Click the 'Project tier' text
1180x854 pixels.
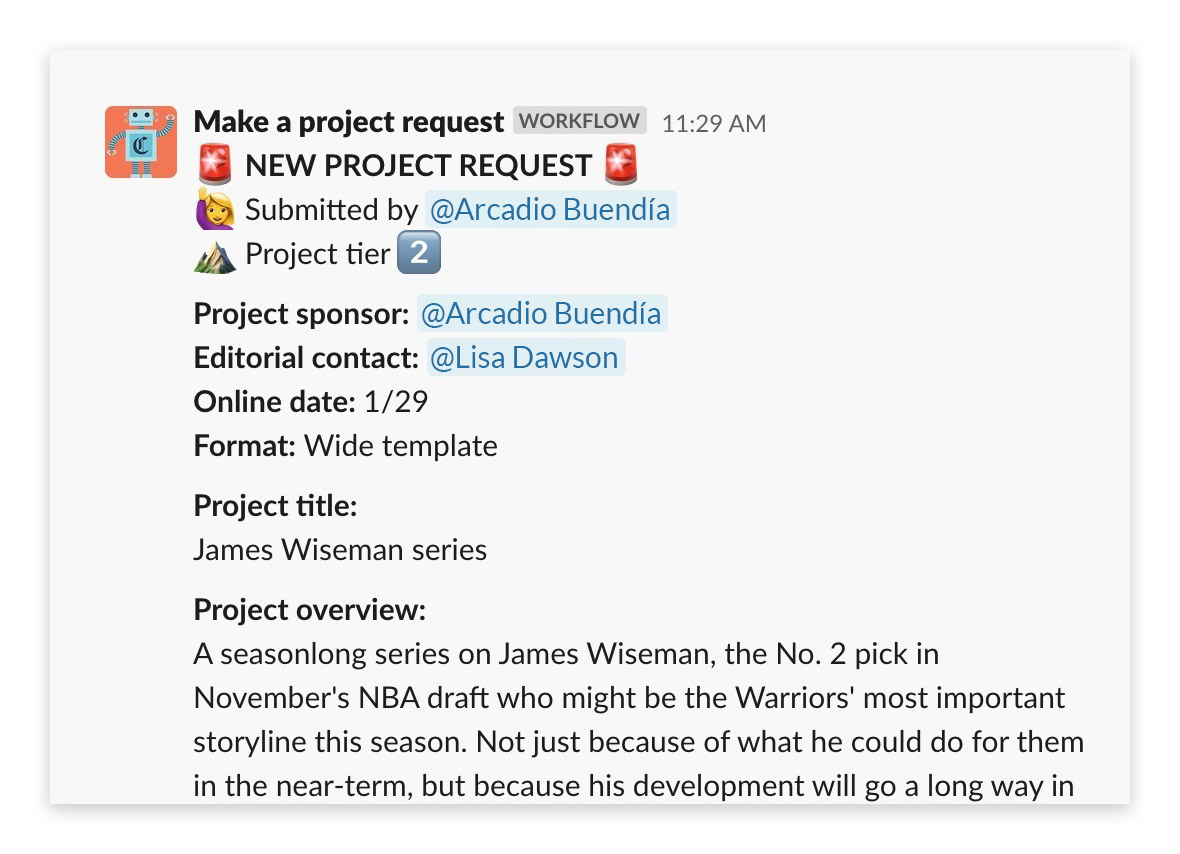point(317,254)
